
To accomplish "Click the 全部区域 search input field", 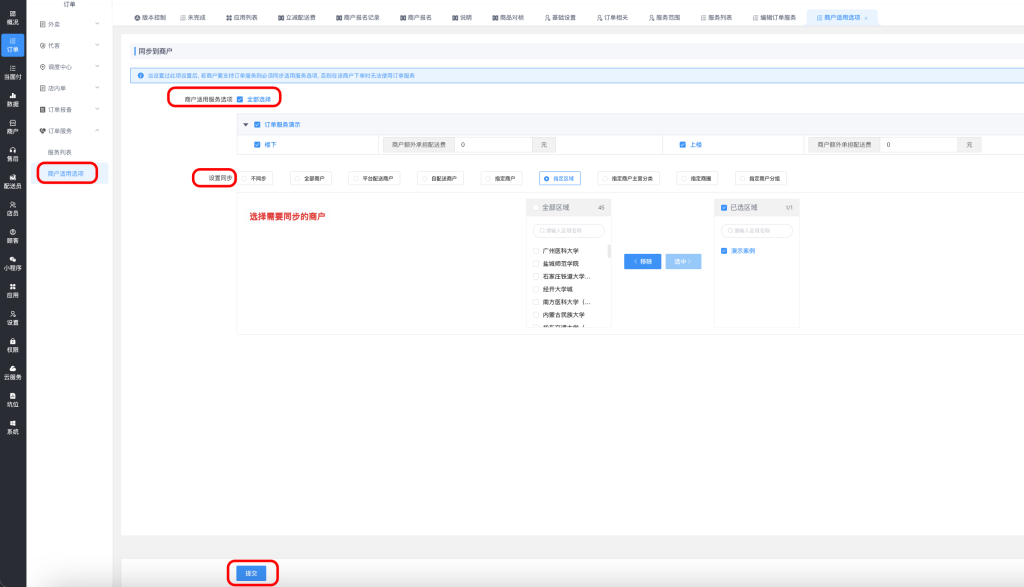I will [568, 230].
